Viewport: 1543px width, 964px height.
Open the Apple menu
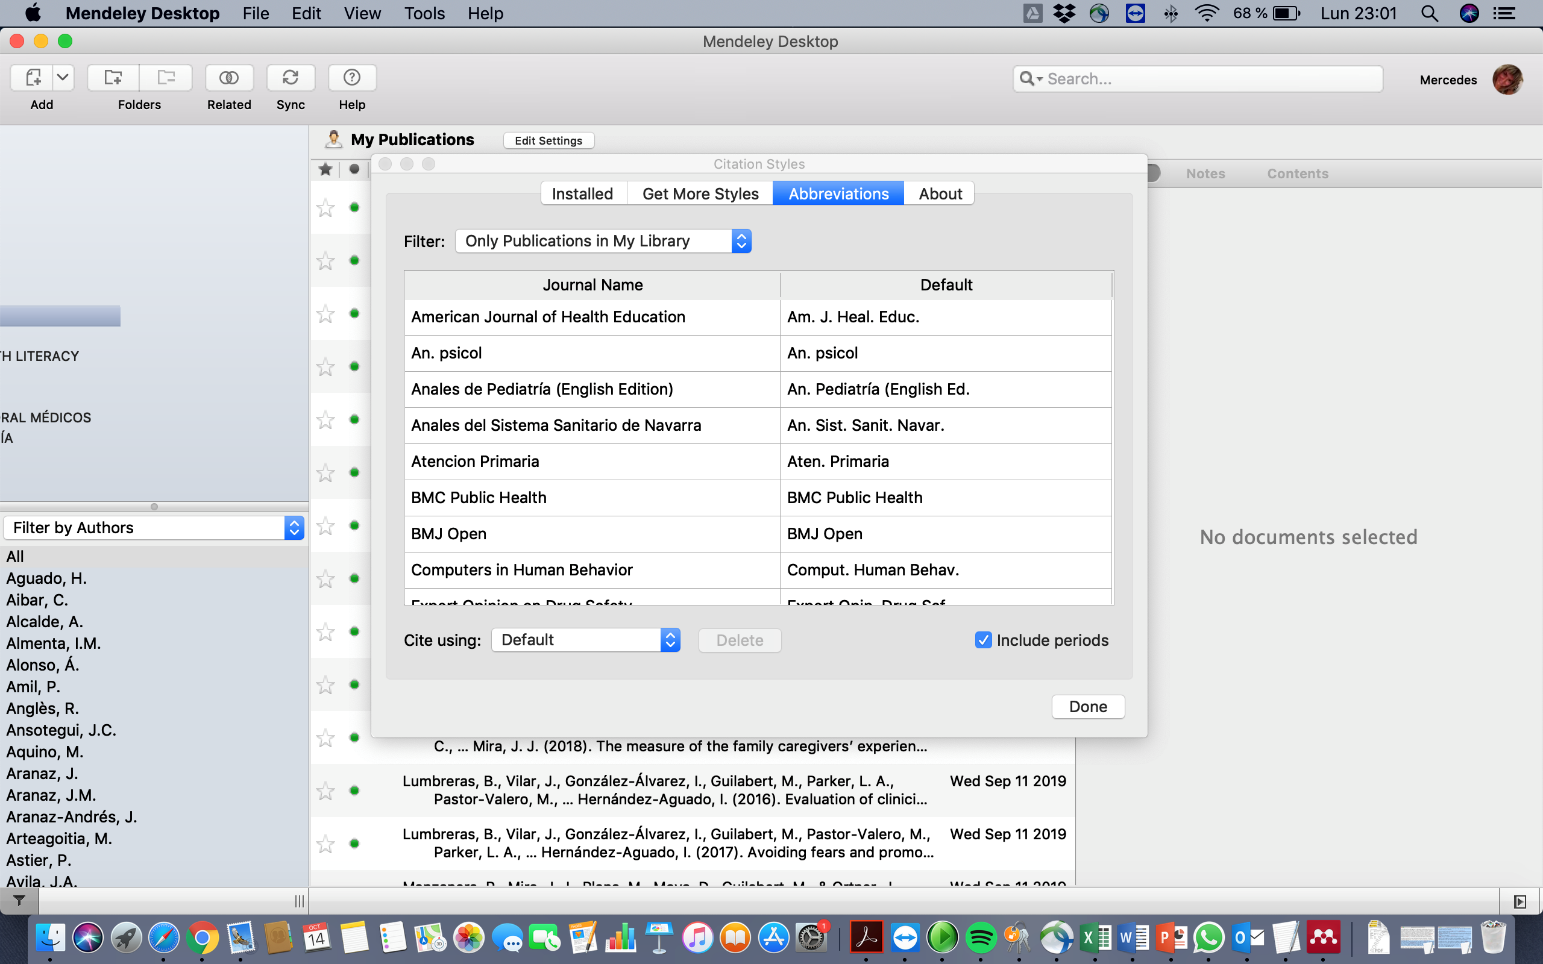click(32, 13)
